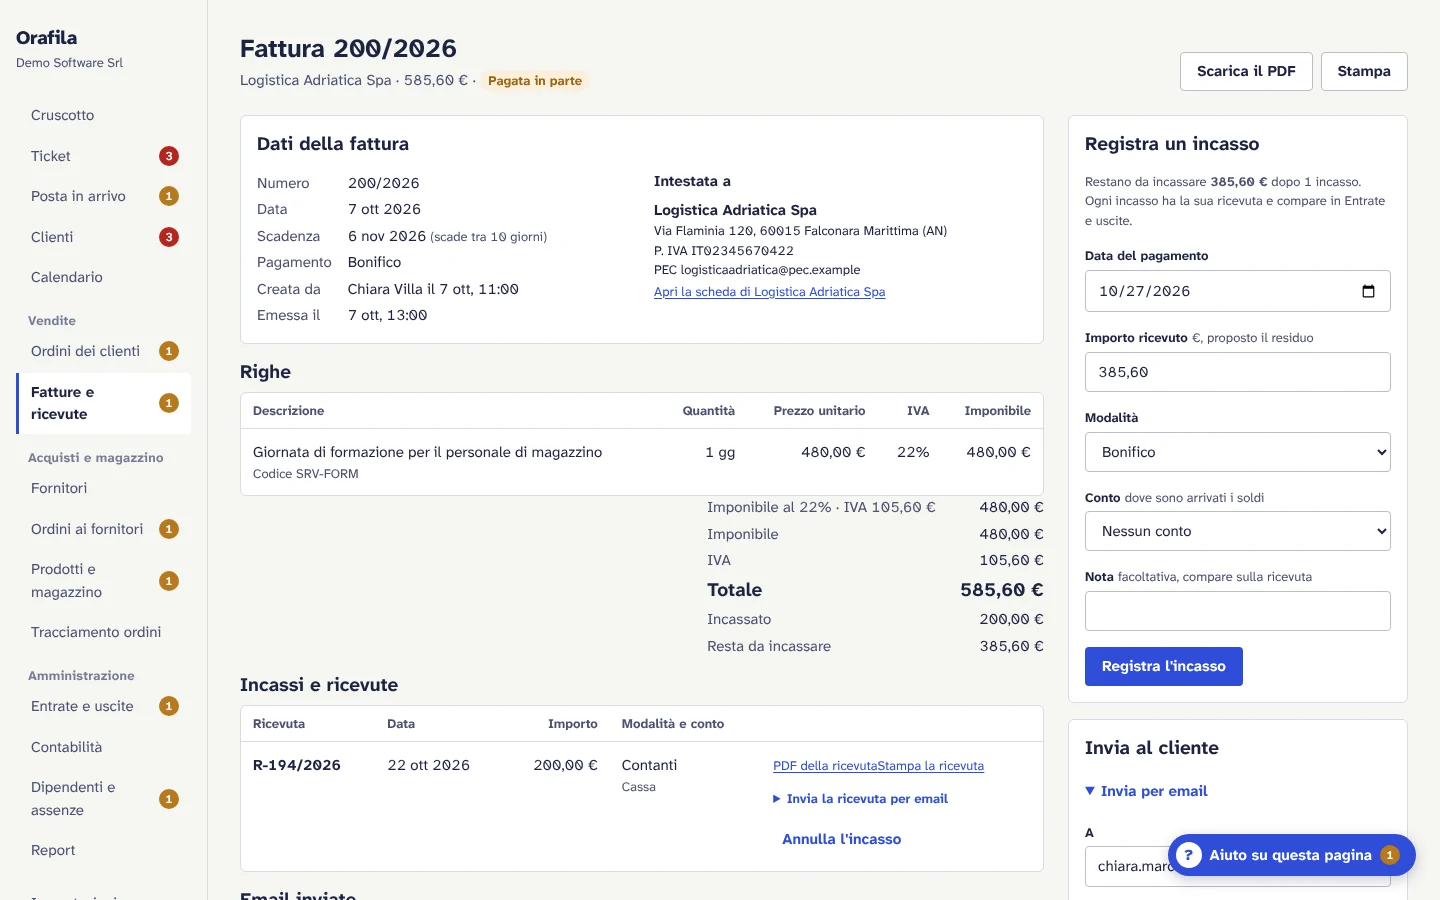
Task: Open the Calendario page
Action: pos(103,277)
